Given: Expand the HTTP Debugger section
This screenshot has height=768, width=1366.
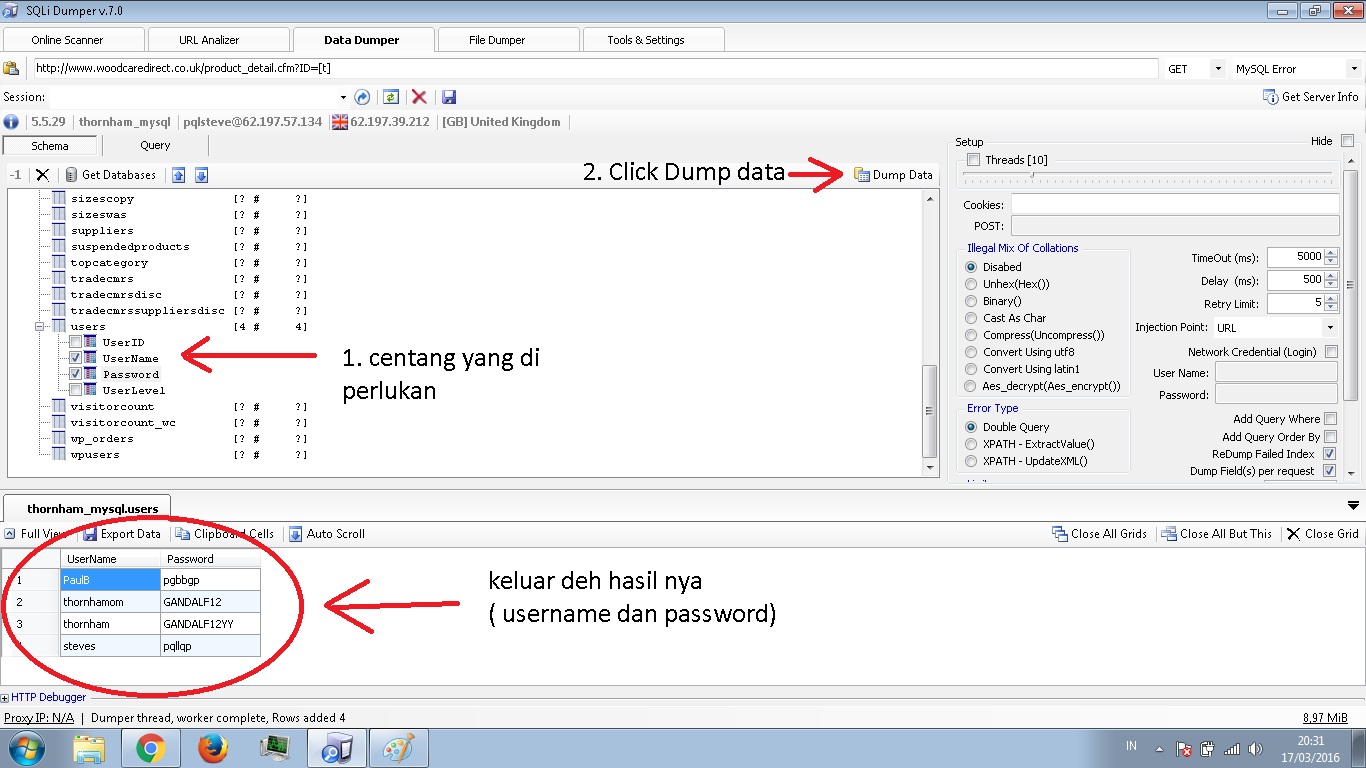Looking at the screenshot, I should [x=5, y=697].
